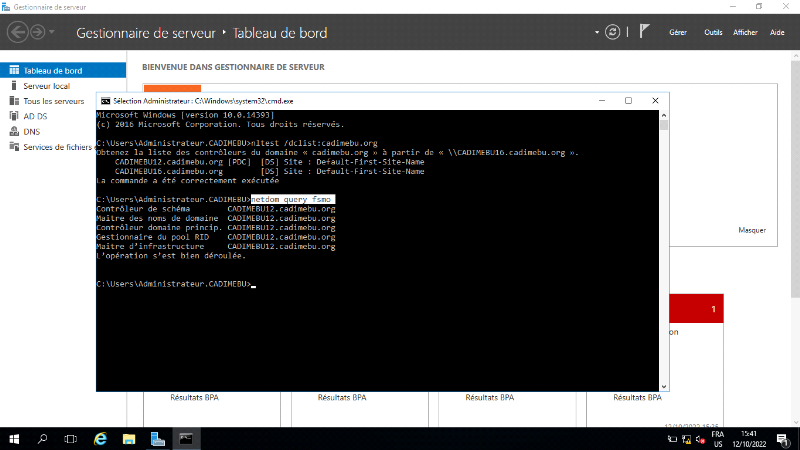Open navigation history dropdown next to forward arrow
Image resolution: width=800 pixels, height=450 pixels.
(x=52, y=32)
